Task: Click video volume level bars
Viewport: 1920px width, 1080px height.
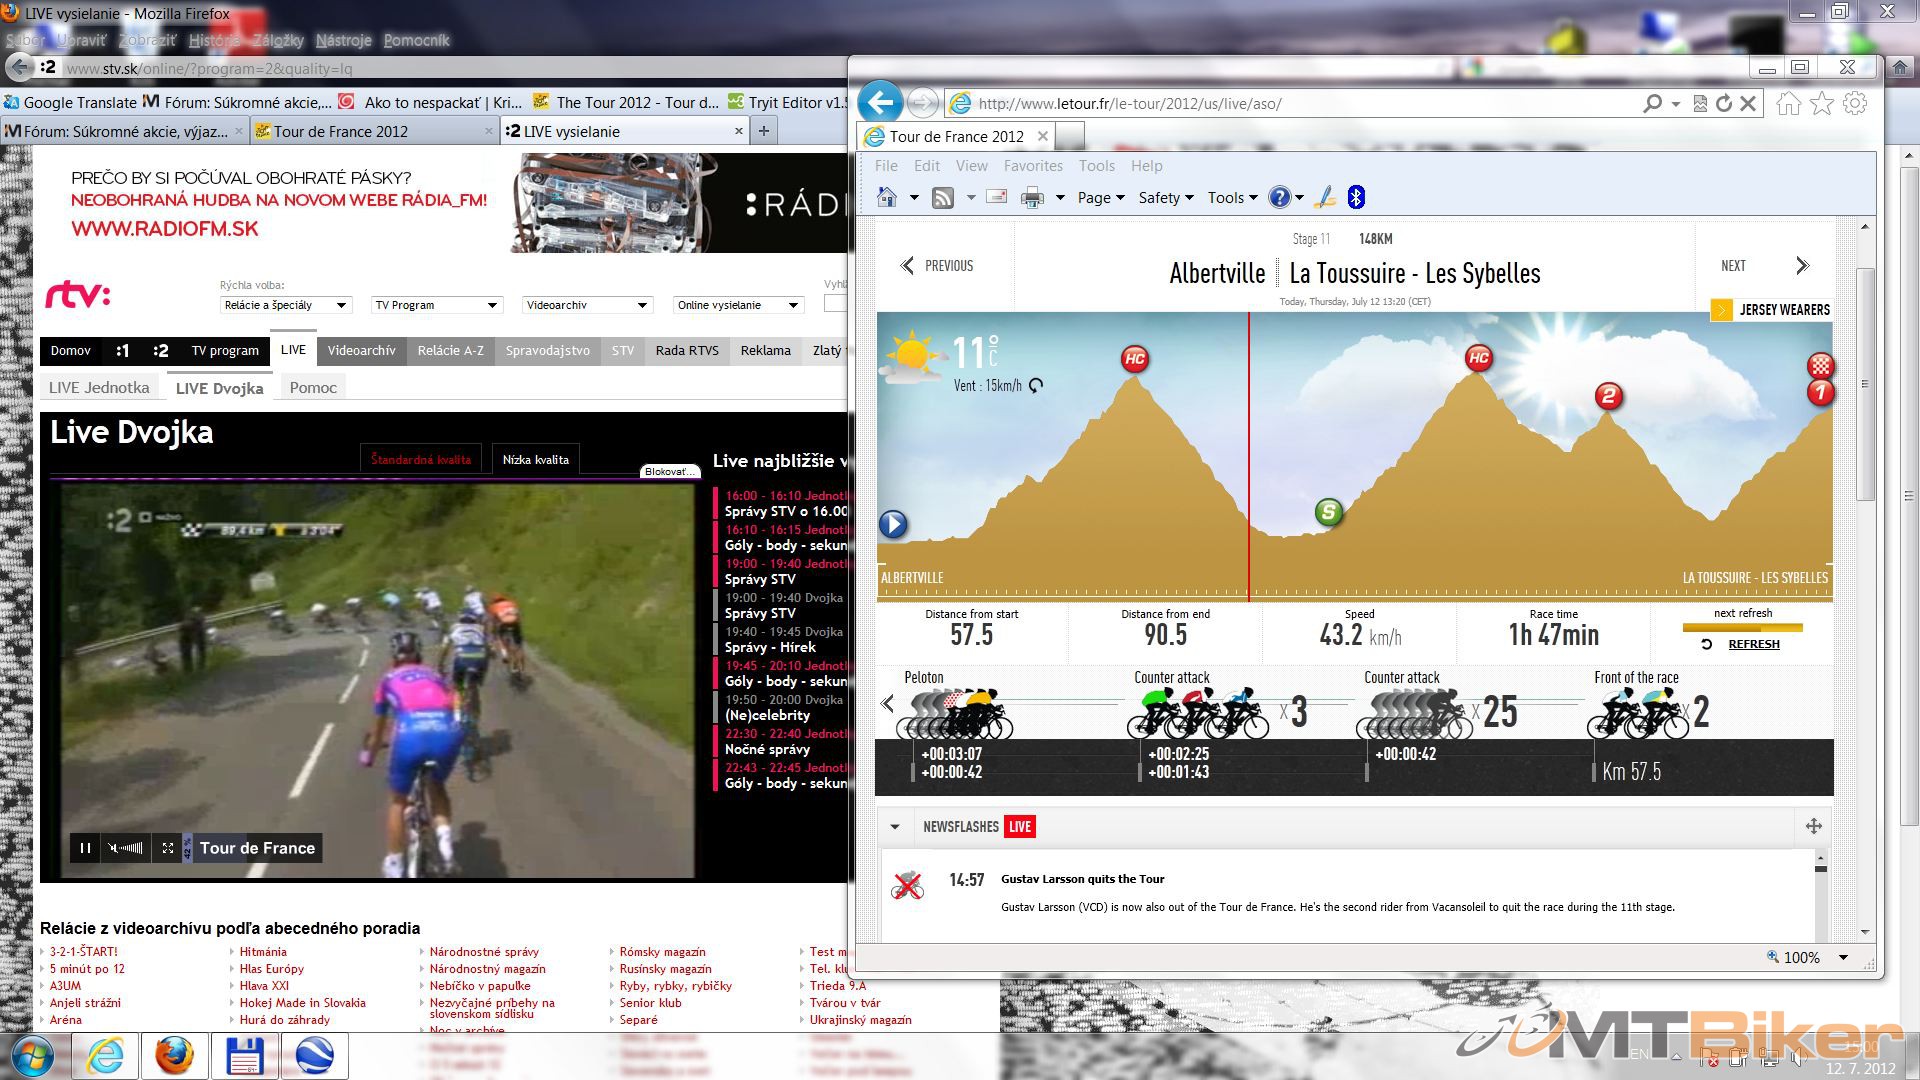Action: click(x=133, y=848)
